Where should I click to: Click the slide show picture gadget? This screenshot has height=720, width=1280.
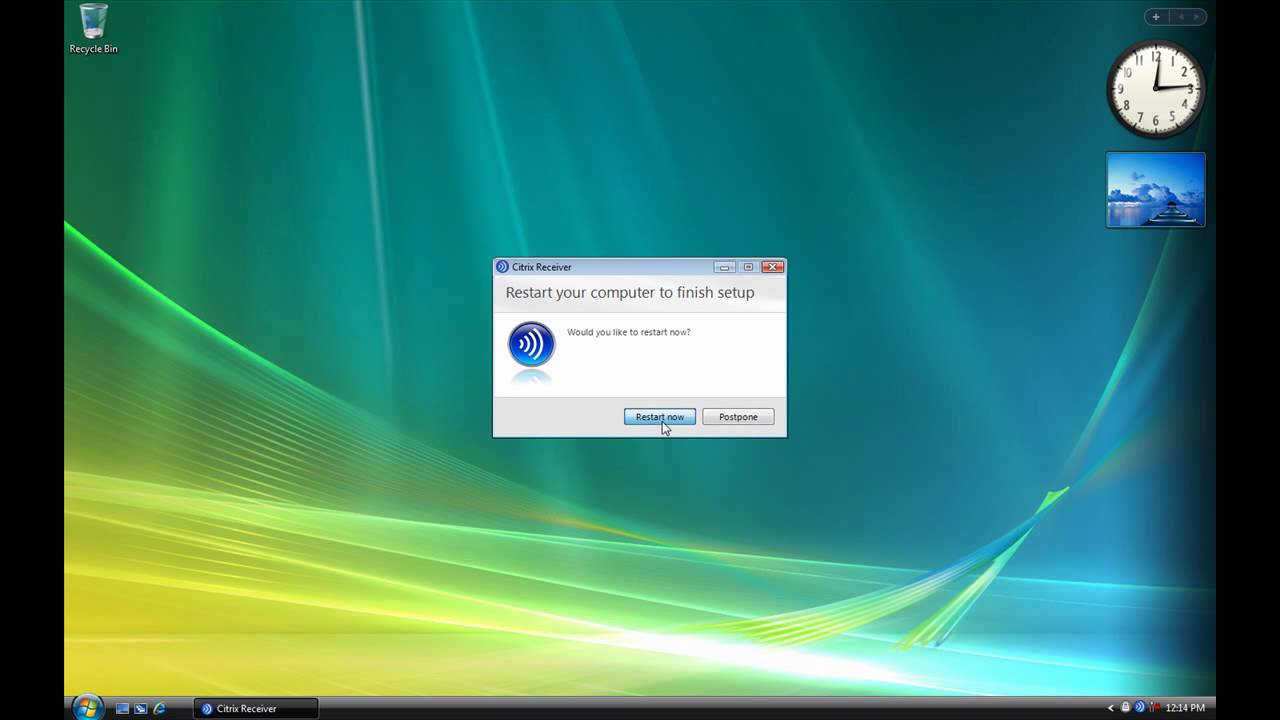pyautogui.click(x=1156, y=190)
